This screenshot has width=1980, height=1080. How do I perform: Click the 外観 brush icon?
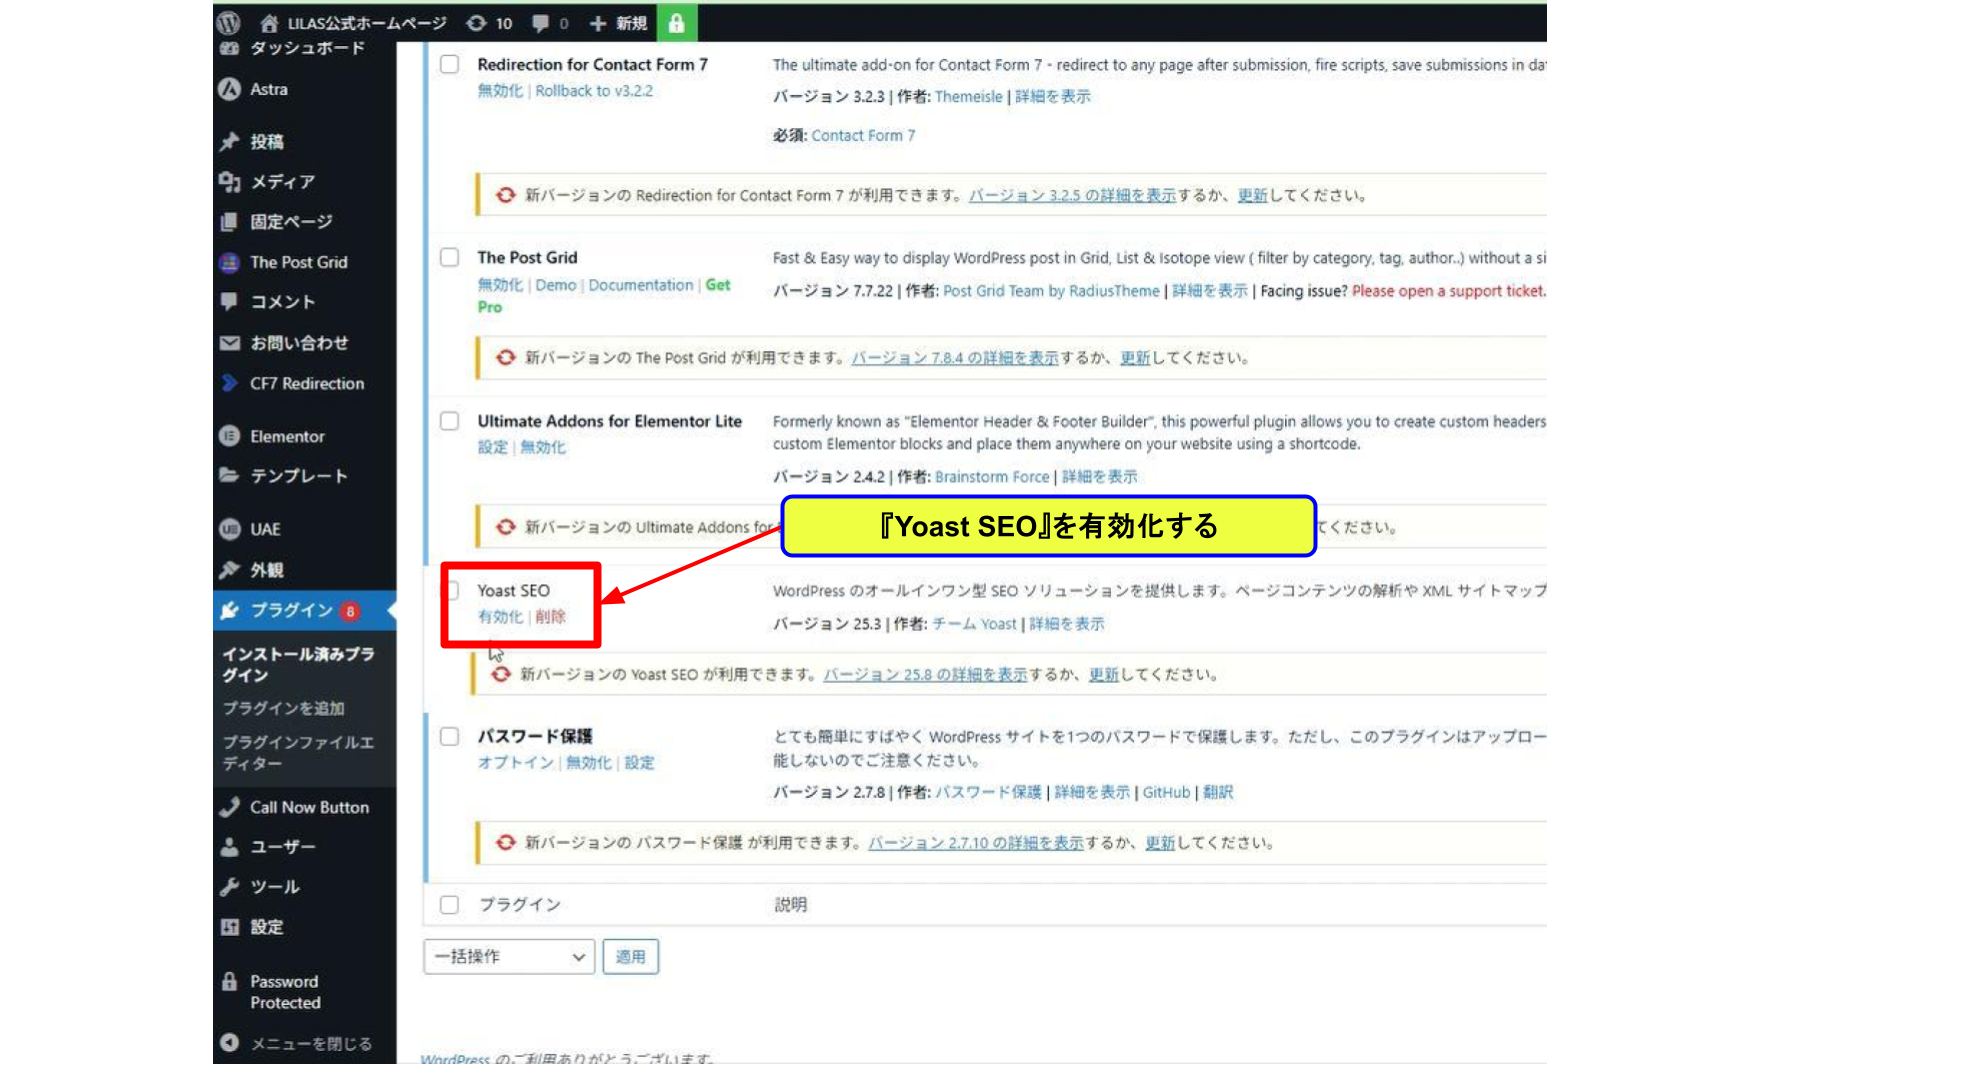coord(230,569)
